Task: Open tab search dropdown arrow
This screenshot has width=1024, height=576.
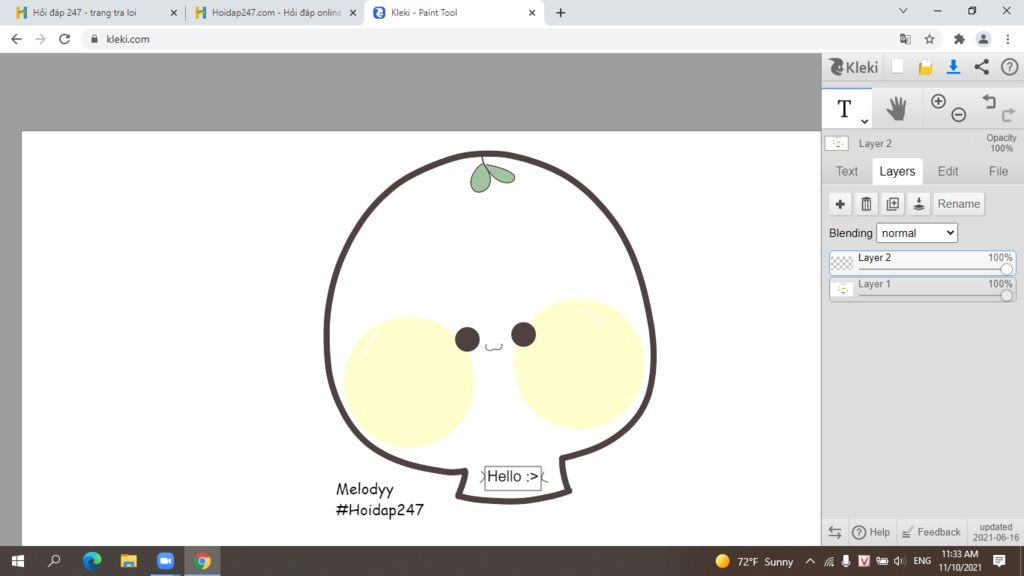Action: (x=903, y=11)
